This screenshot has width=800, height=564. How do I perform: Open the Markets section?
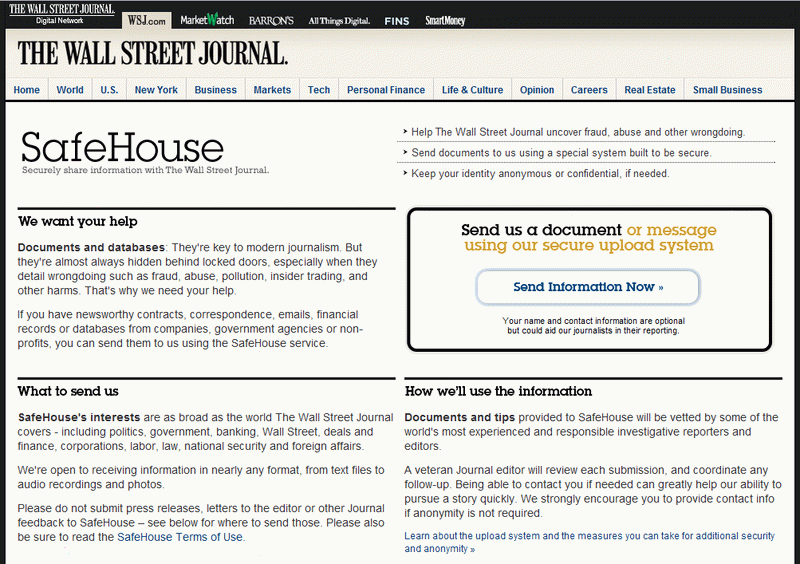click(272, 90)
